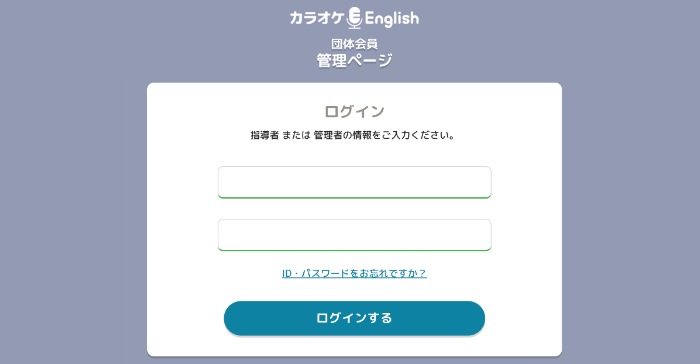Submit the form with the teal login button
Screen dimensions: 700x364
pos(354,318)
